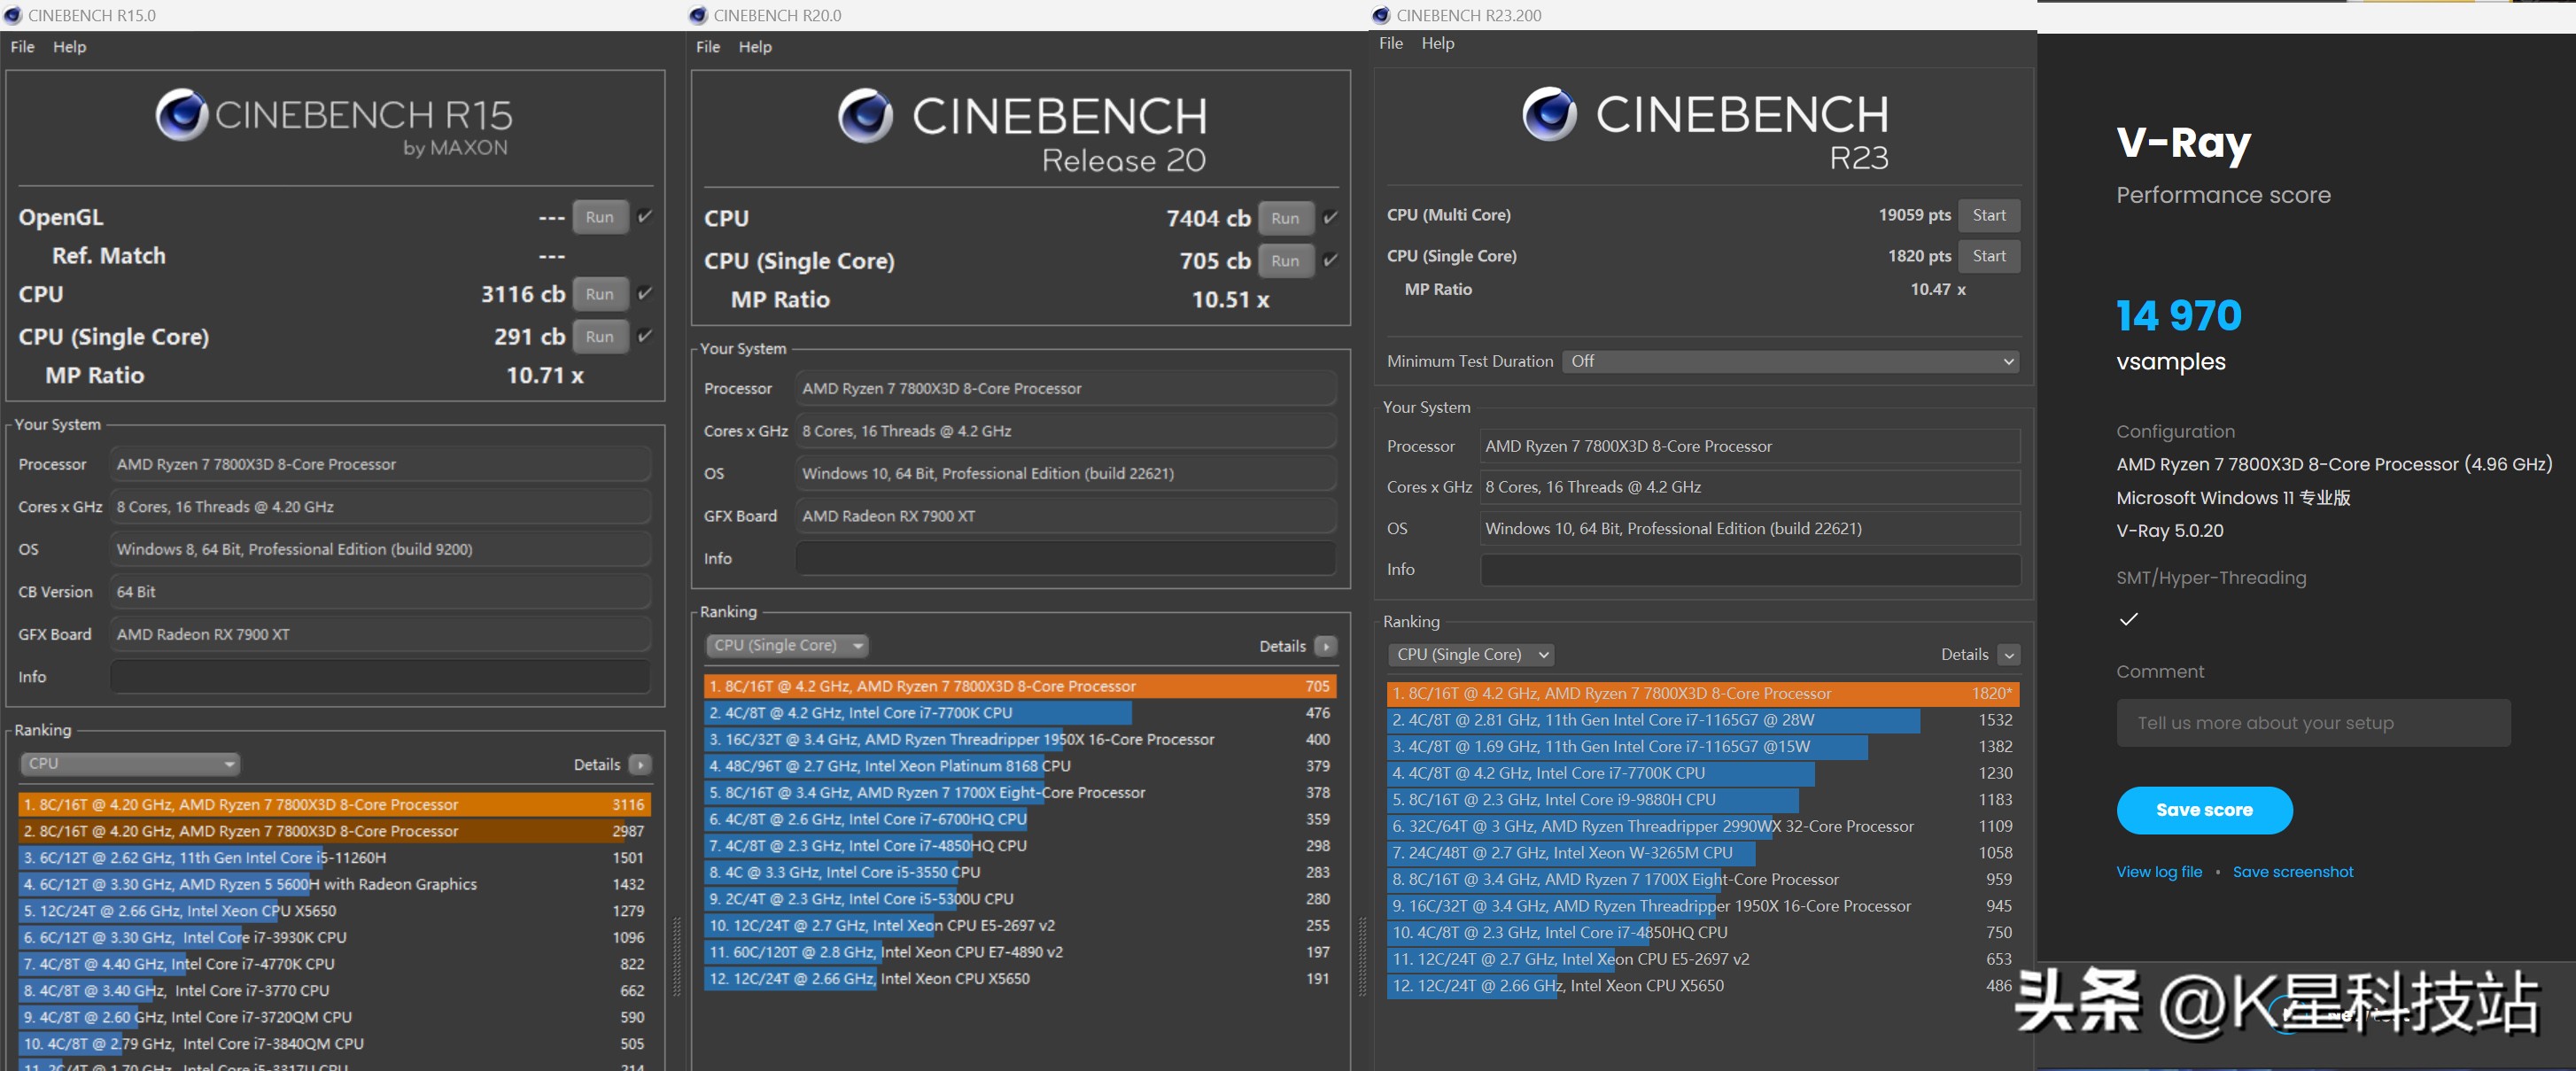Screen dimensions: 2576x1071
Task: Click the Cinebench R20 title bar icon
Action: point(698,15)
